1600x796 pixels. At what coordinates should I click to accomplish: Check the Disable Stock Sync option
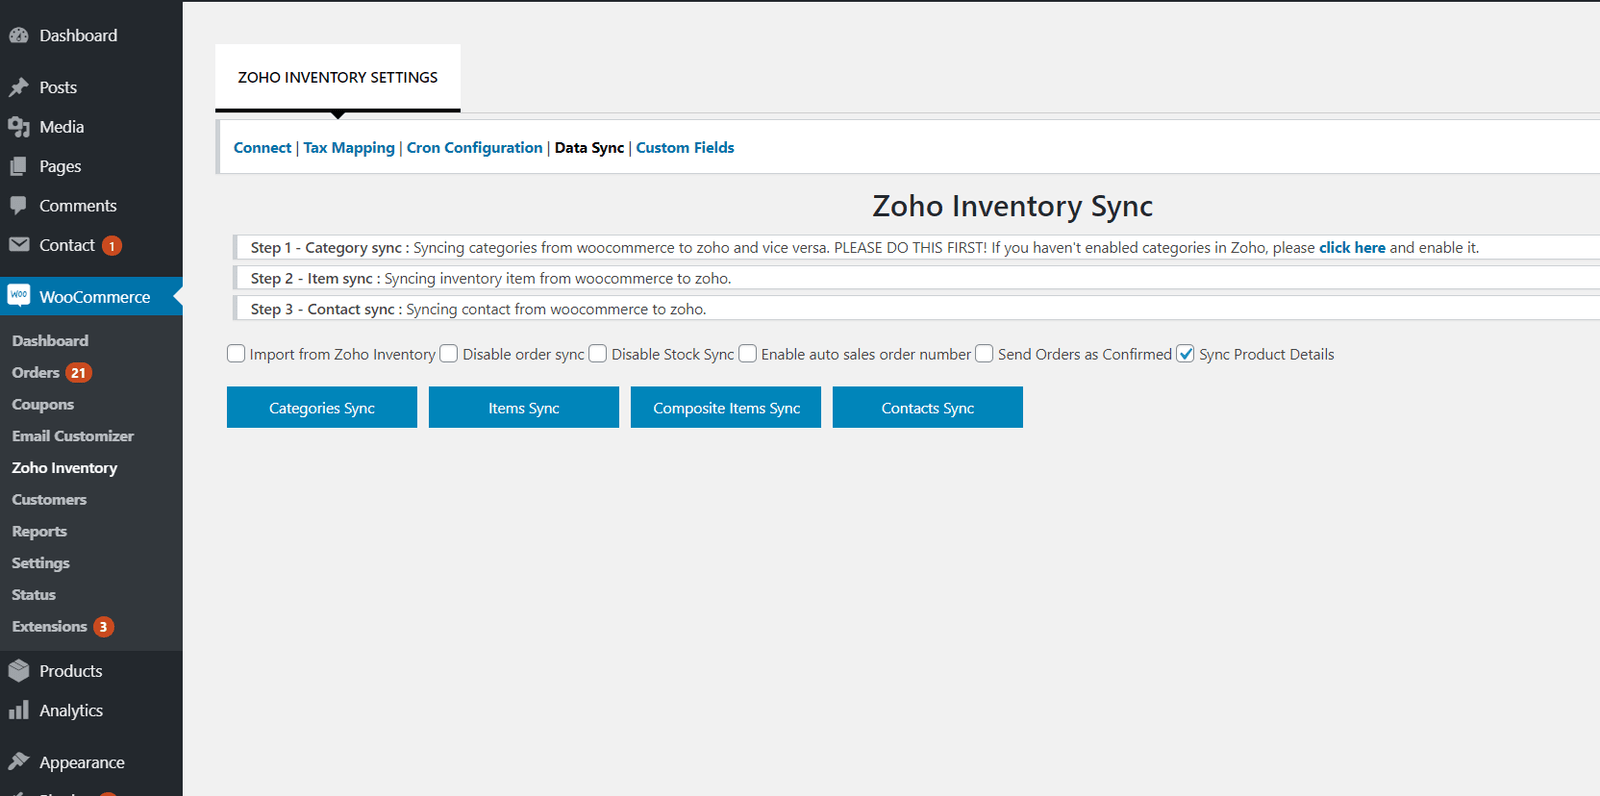(x=598, y=353)
